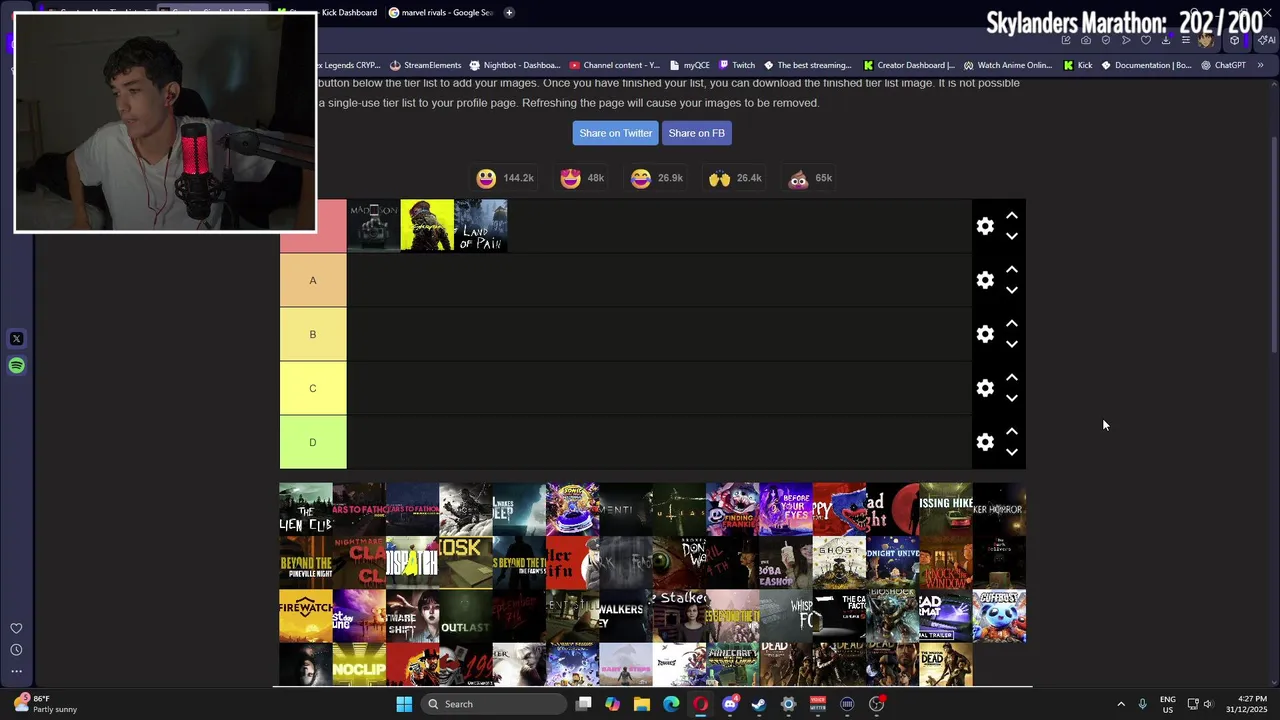Open the heart favorites icon in sidebar

[16, 628]
